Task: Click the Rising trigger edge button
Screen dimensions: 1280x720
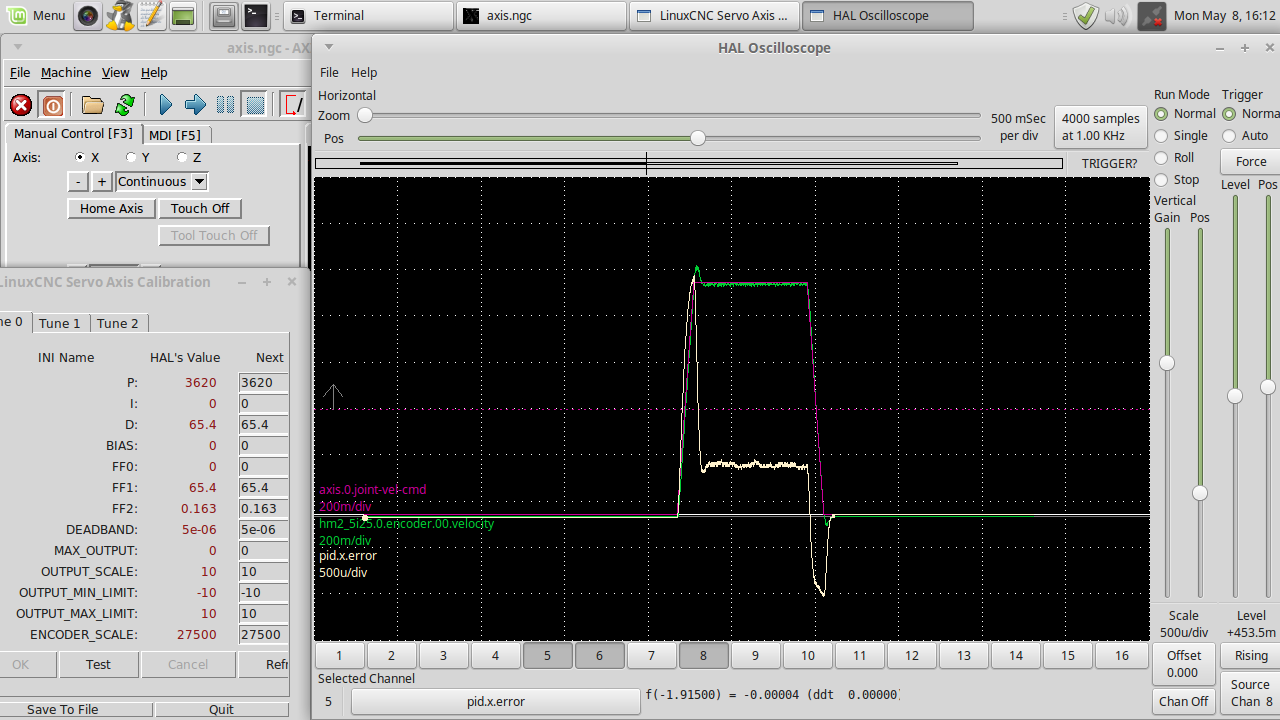Action: [1251, 656]
